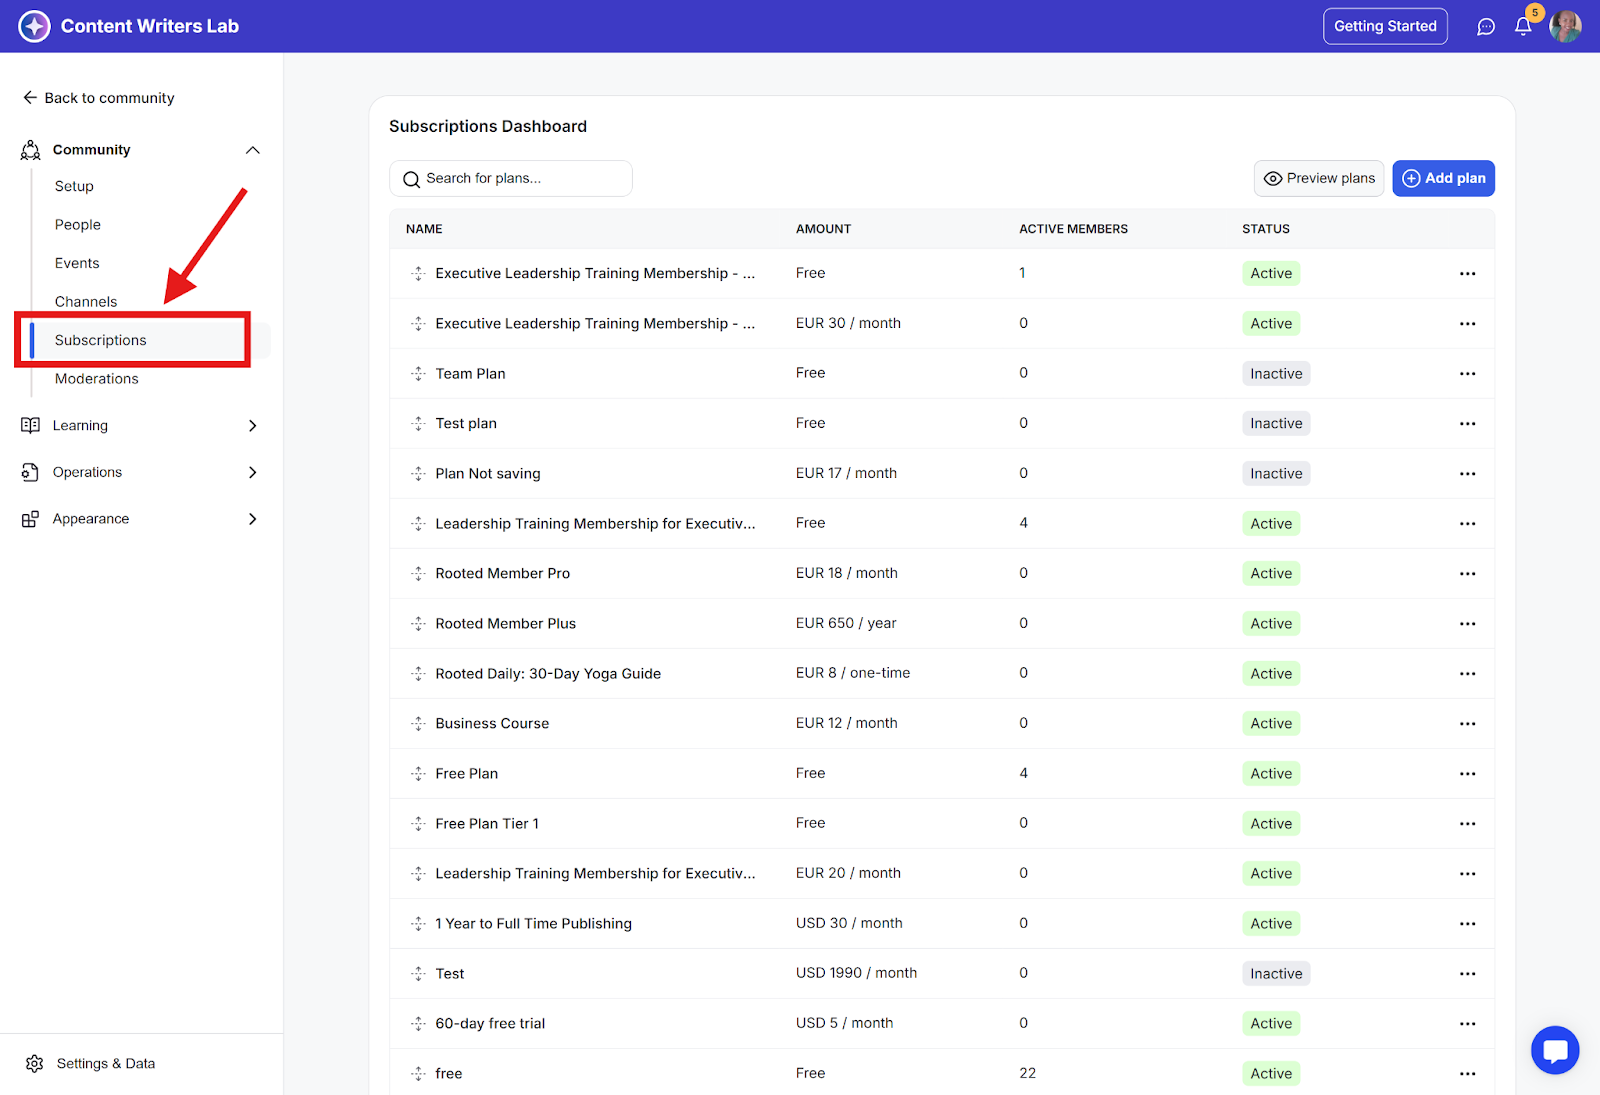Viewport: 1600px width, 1095px height.
Task: Click the Add plan button
Action: [1443, 179]
